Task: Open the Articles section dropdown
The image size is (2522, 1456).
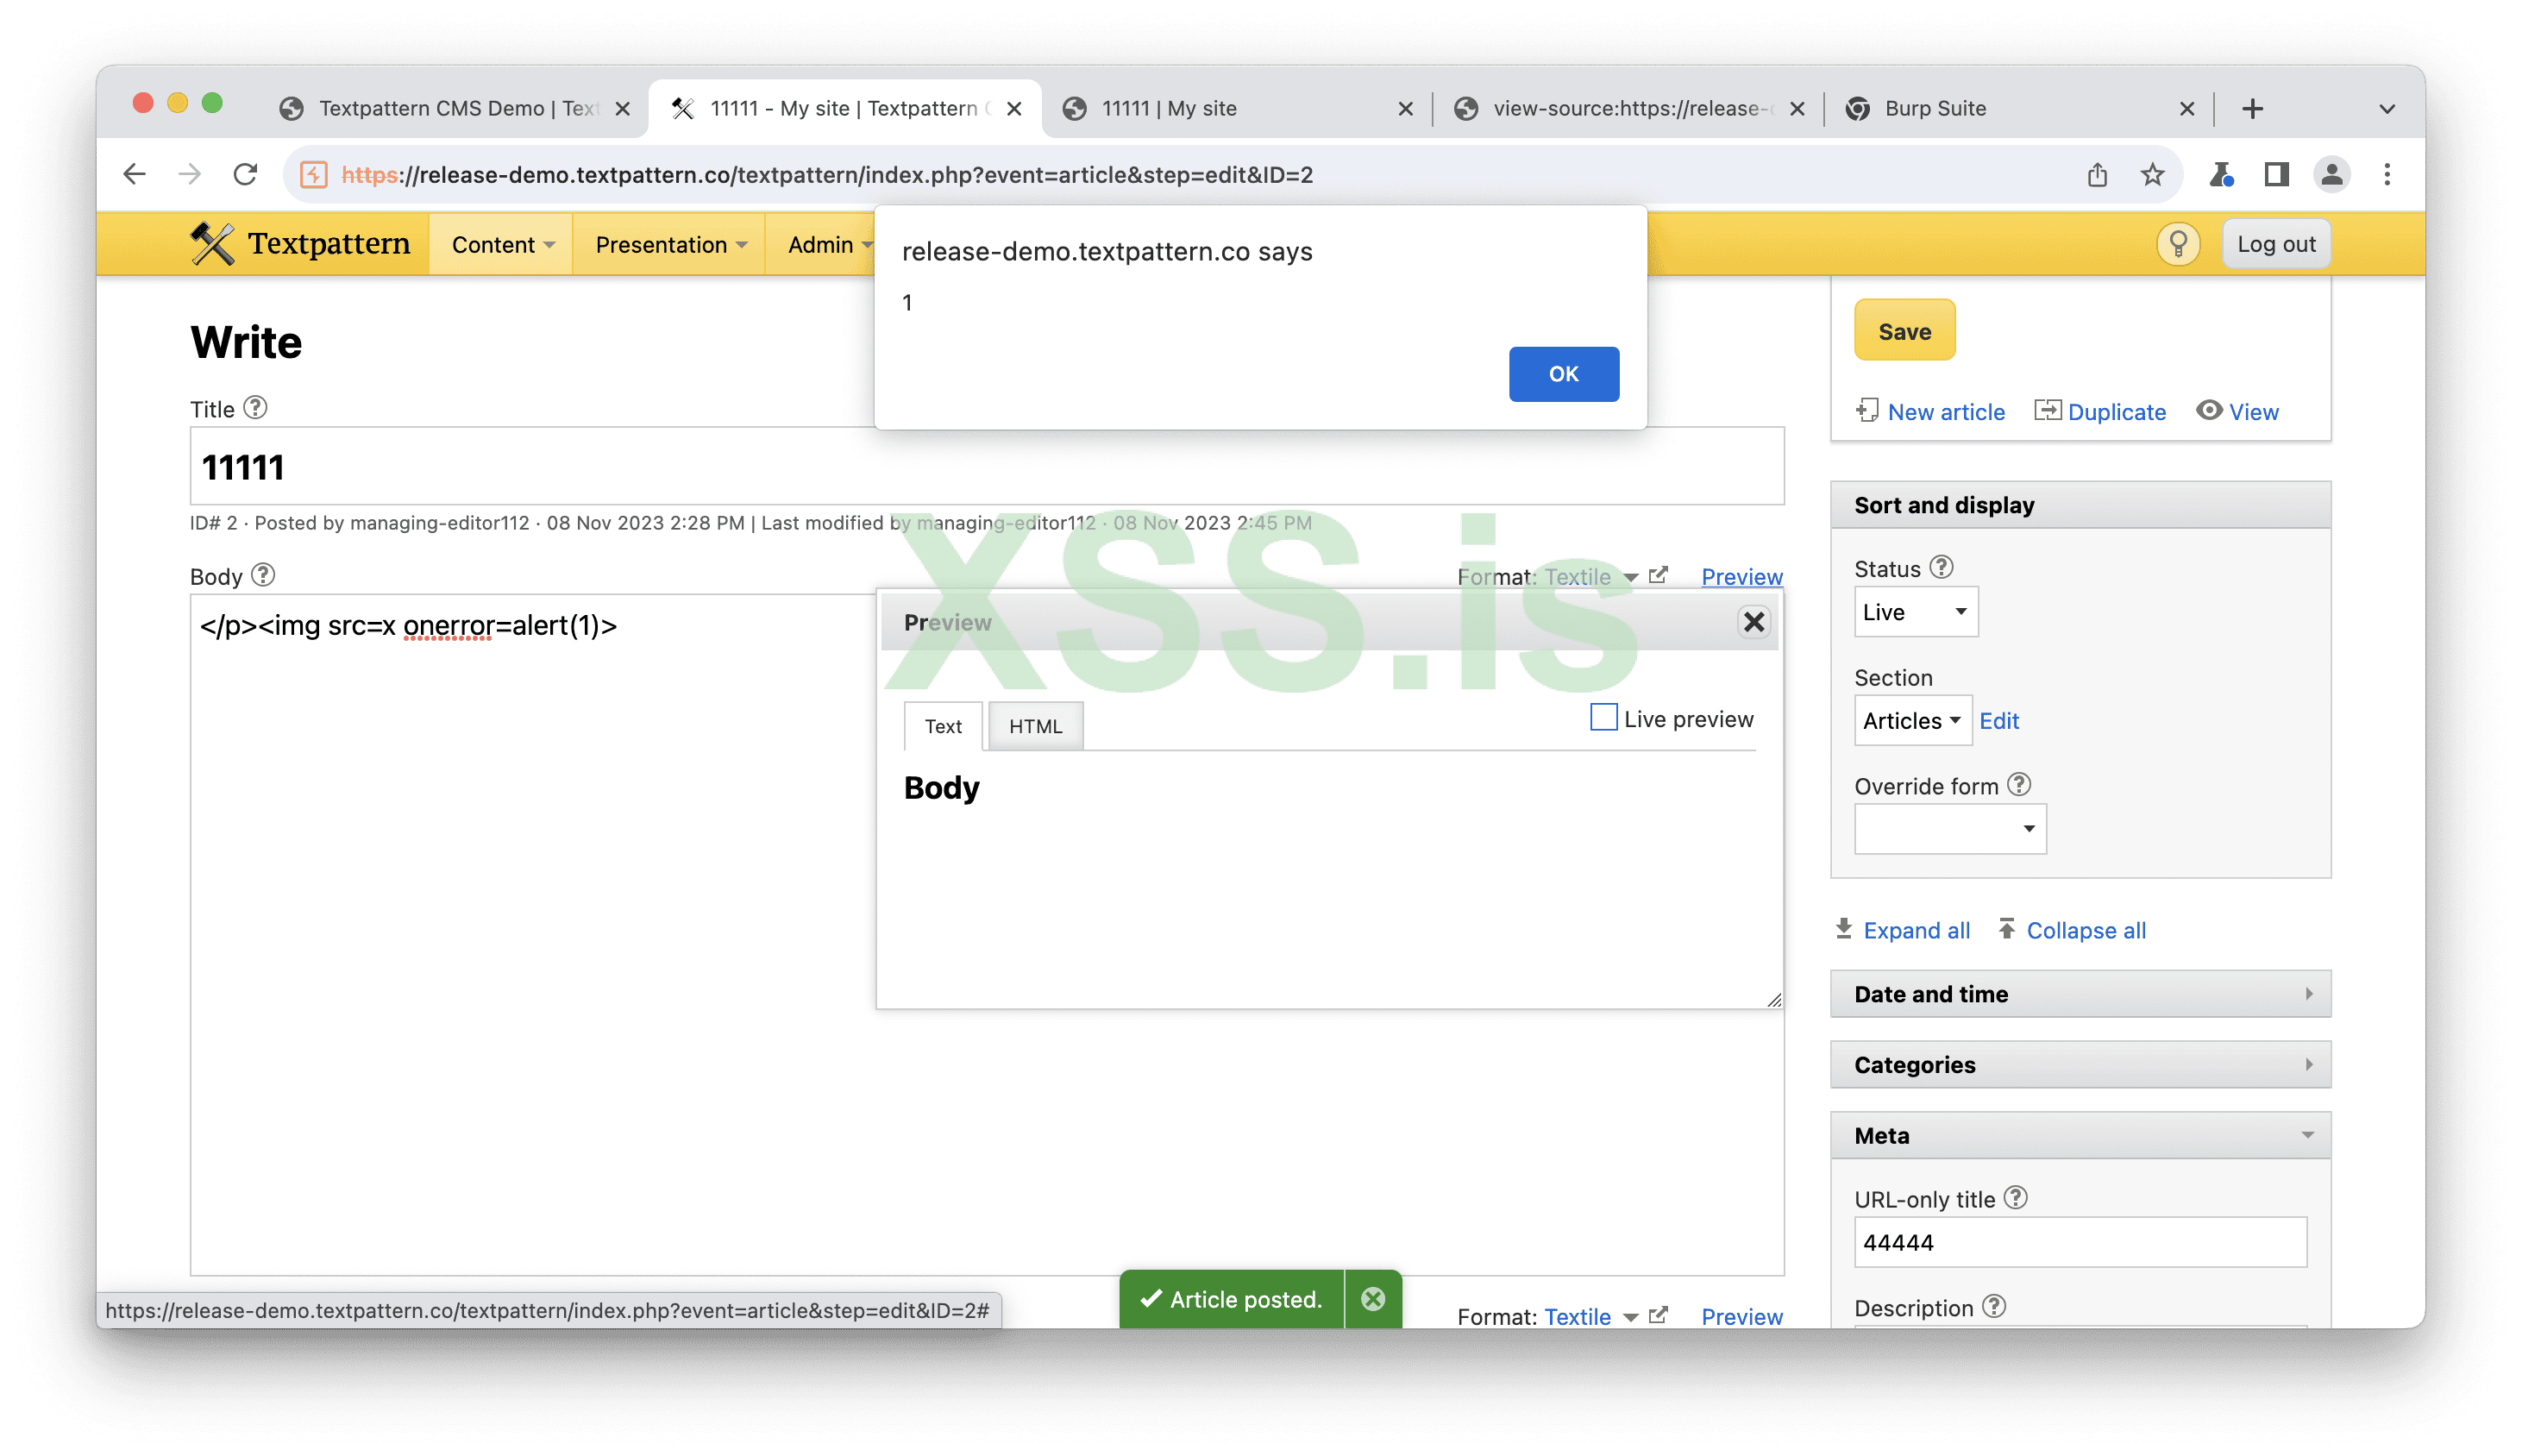Action: tap(1911, 720)
